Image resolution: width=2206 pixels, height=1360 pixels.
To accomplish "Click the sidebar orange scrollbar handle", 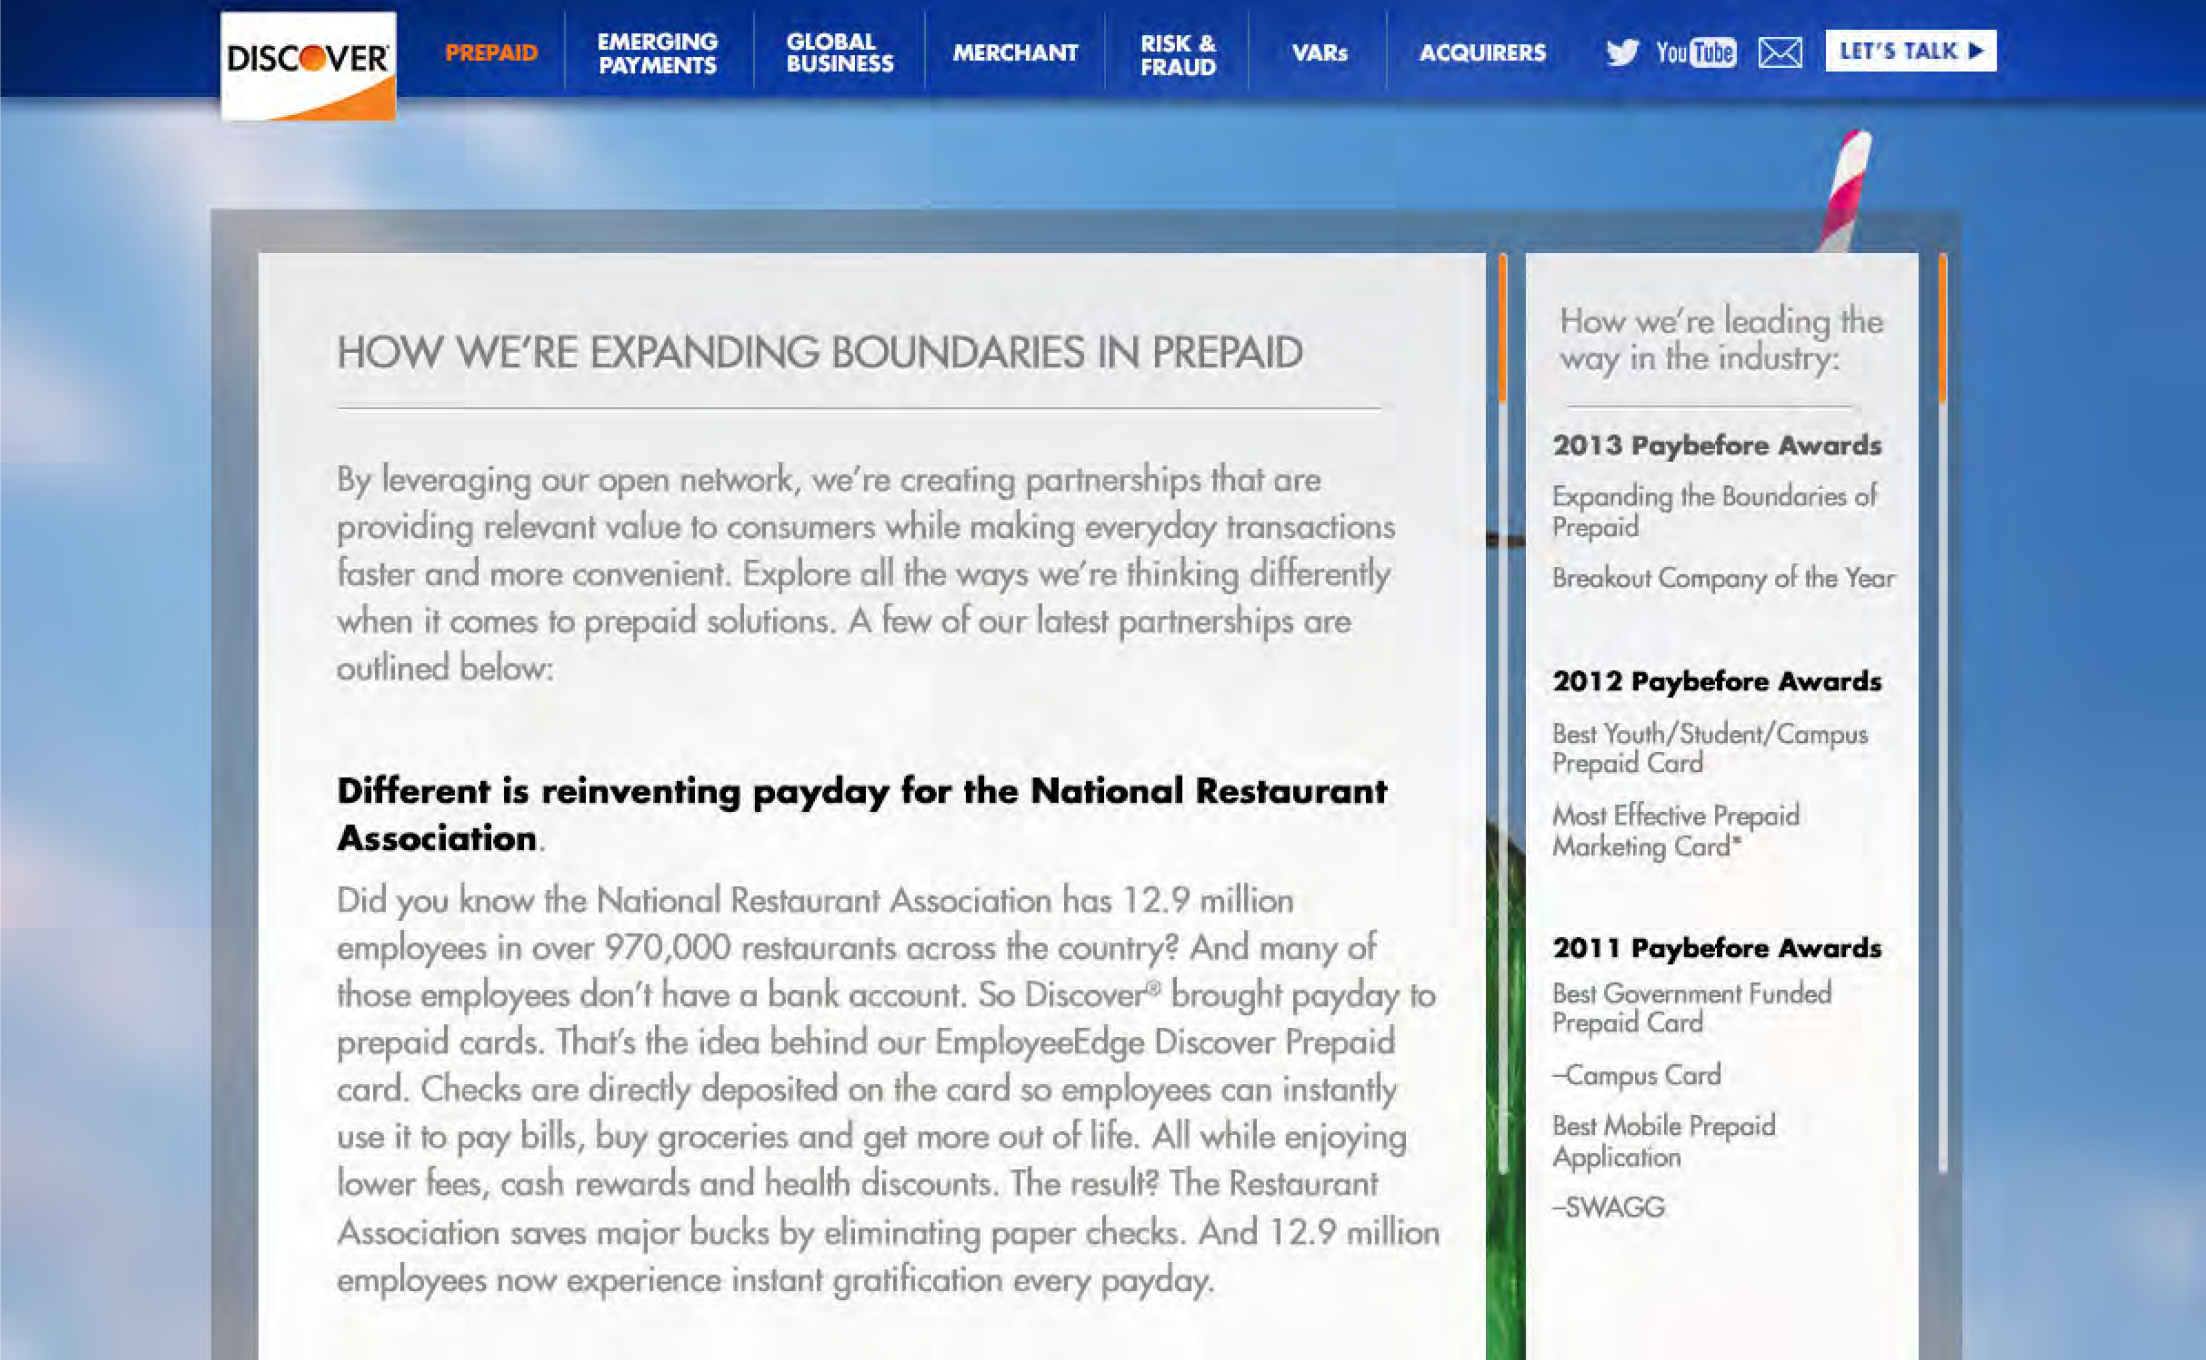I will pos(1942,330).
